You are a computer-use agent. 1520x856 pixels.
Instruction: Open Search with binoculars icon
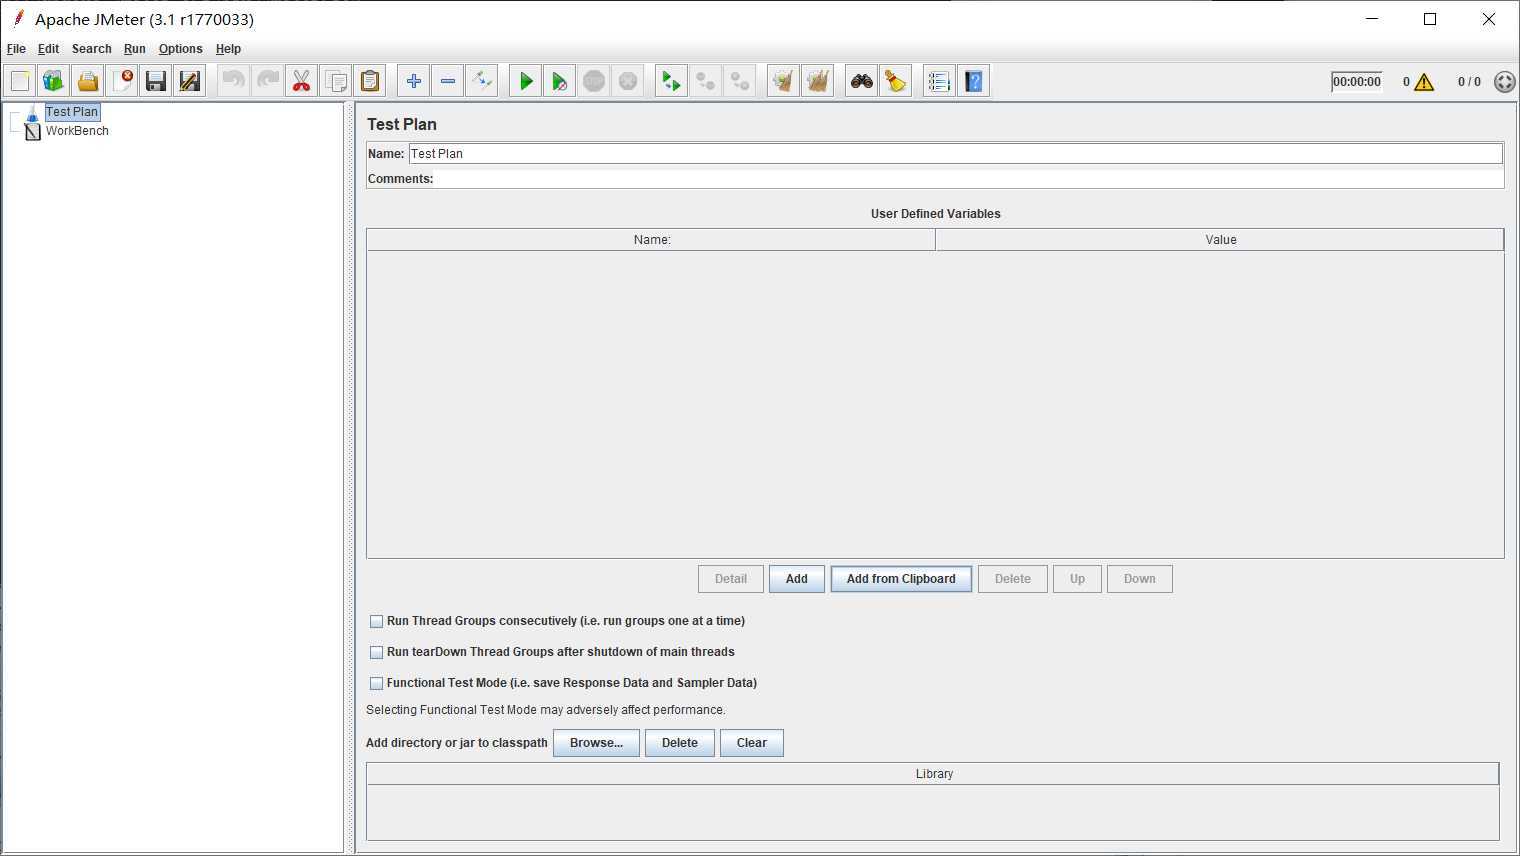coord(862,81)
